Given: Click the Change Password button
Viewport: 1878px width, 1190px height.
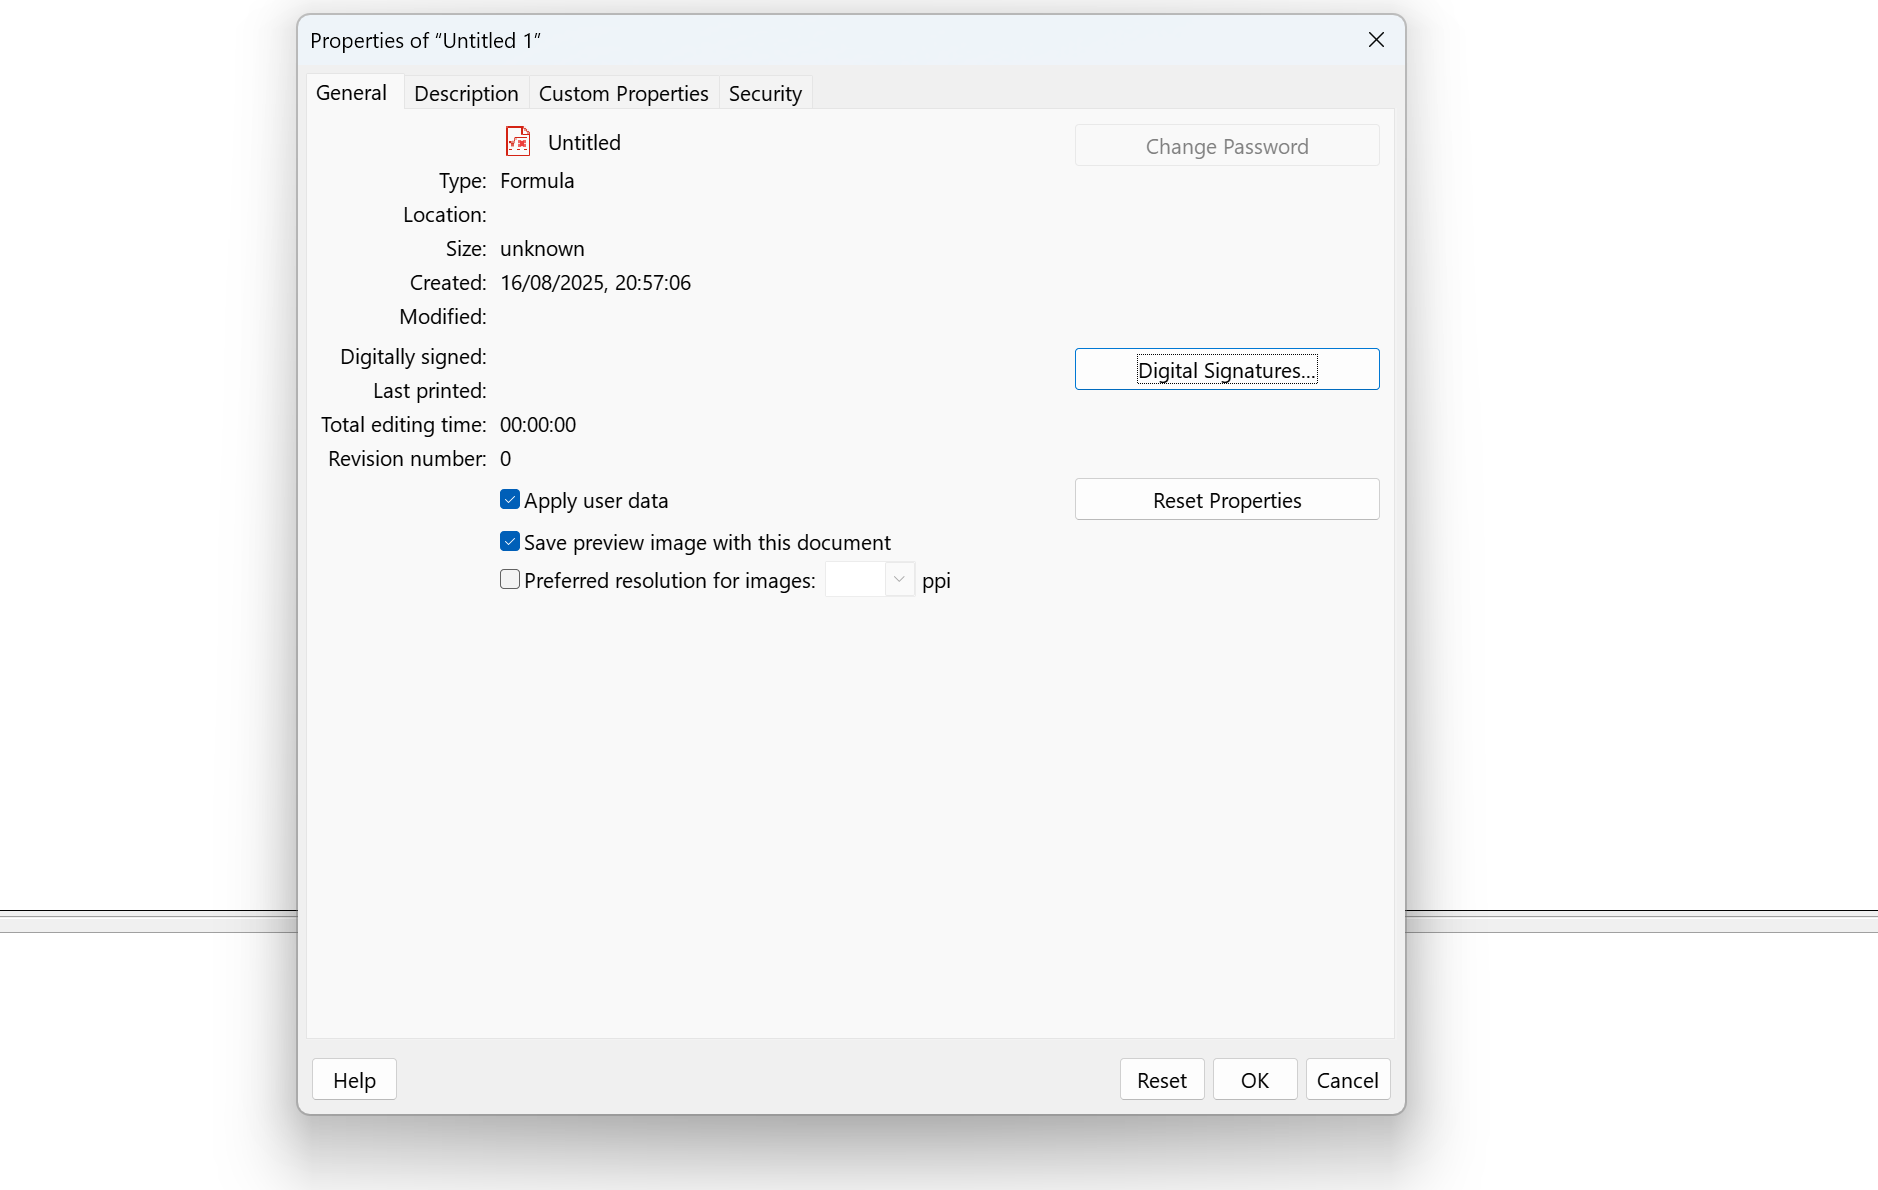Looking at the screenshot, I should 1227,146.
